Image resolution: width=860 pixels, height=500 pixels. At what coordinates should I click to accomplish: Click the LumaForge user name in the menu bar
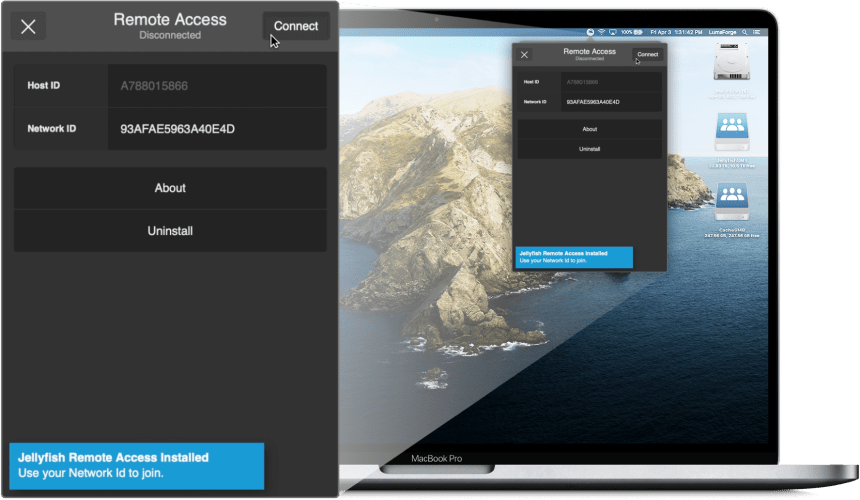click(722, 32)
